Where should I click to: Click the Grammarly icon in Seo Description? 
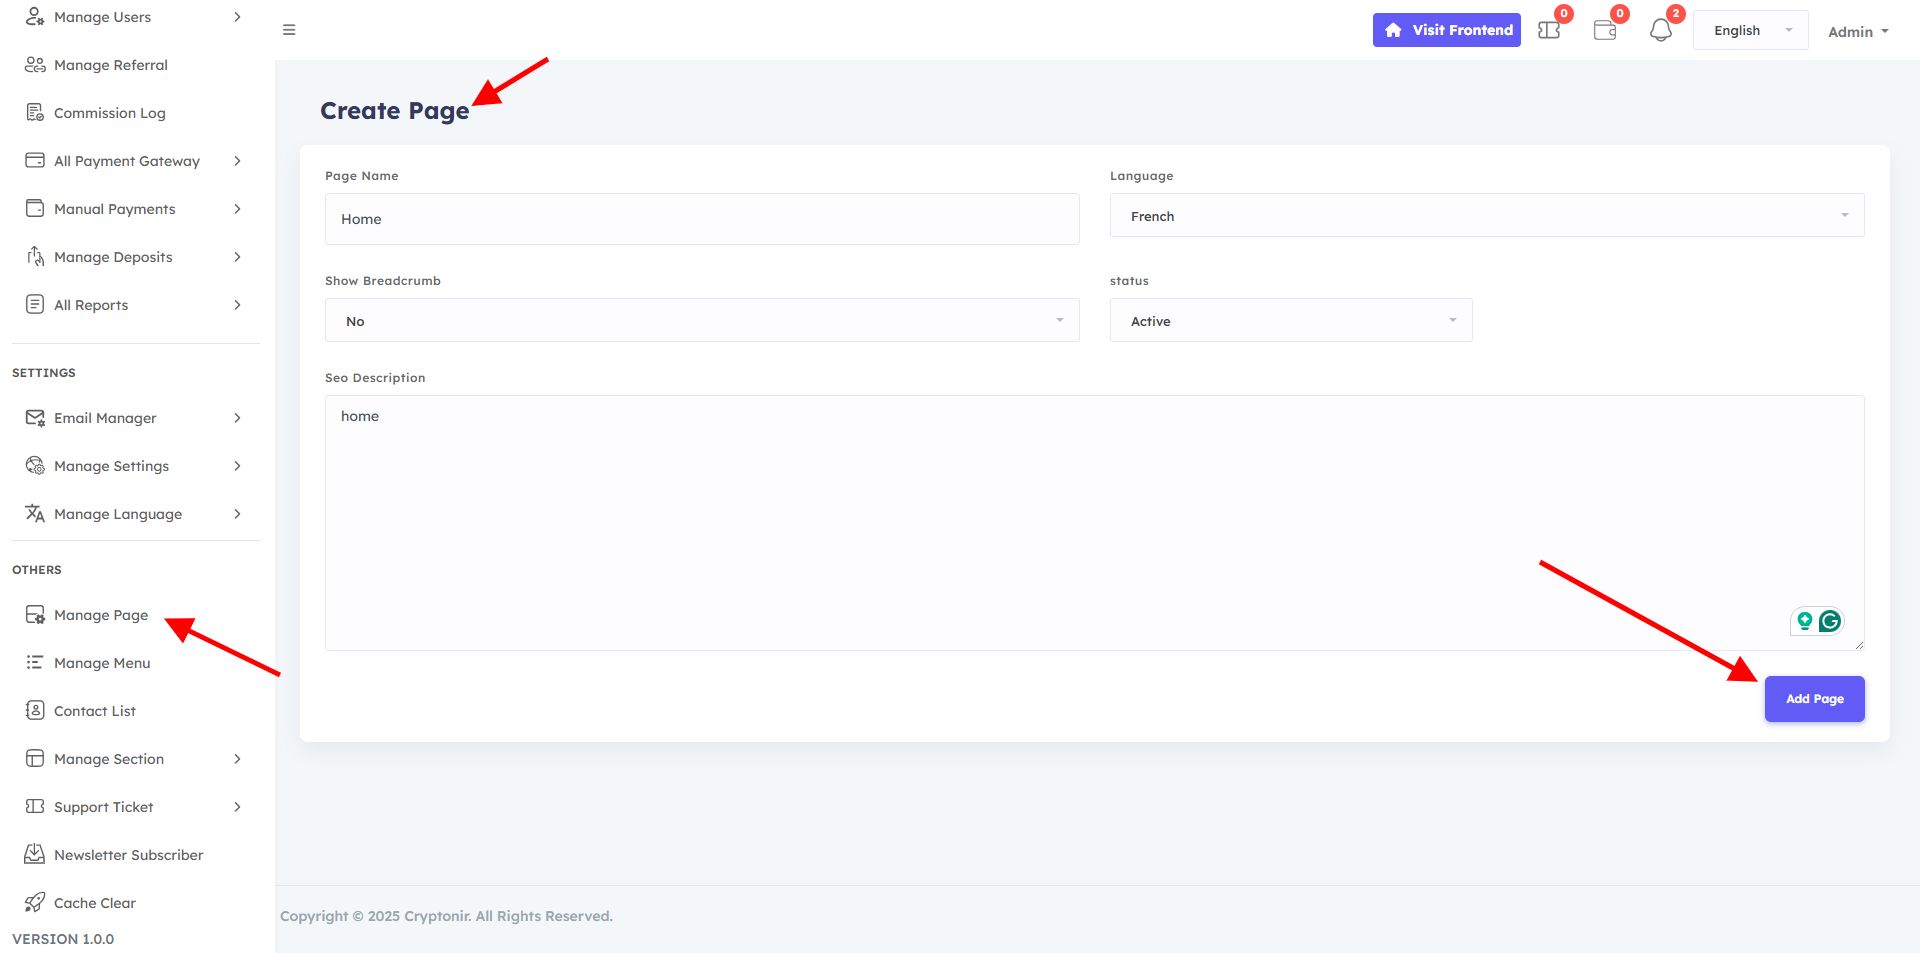pos(1830,621)
